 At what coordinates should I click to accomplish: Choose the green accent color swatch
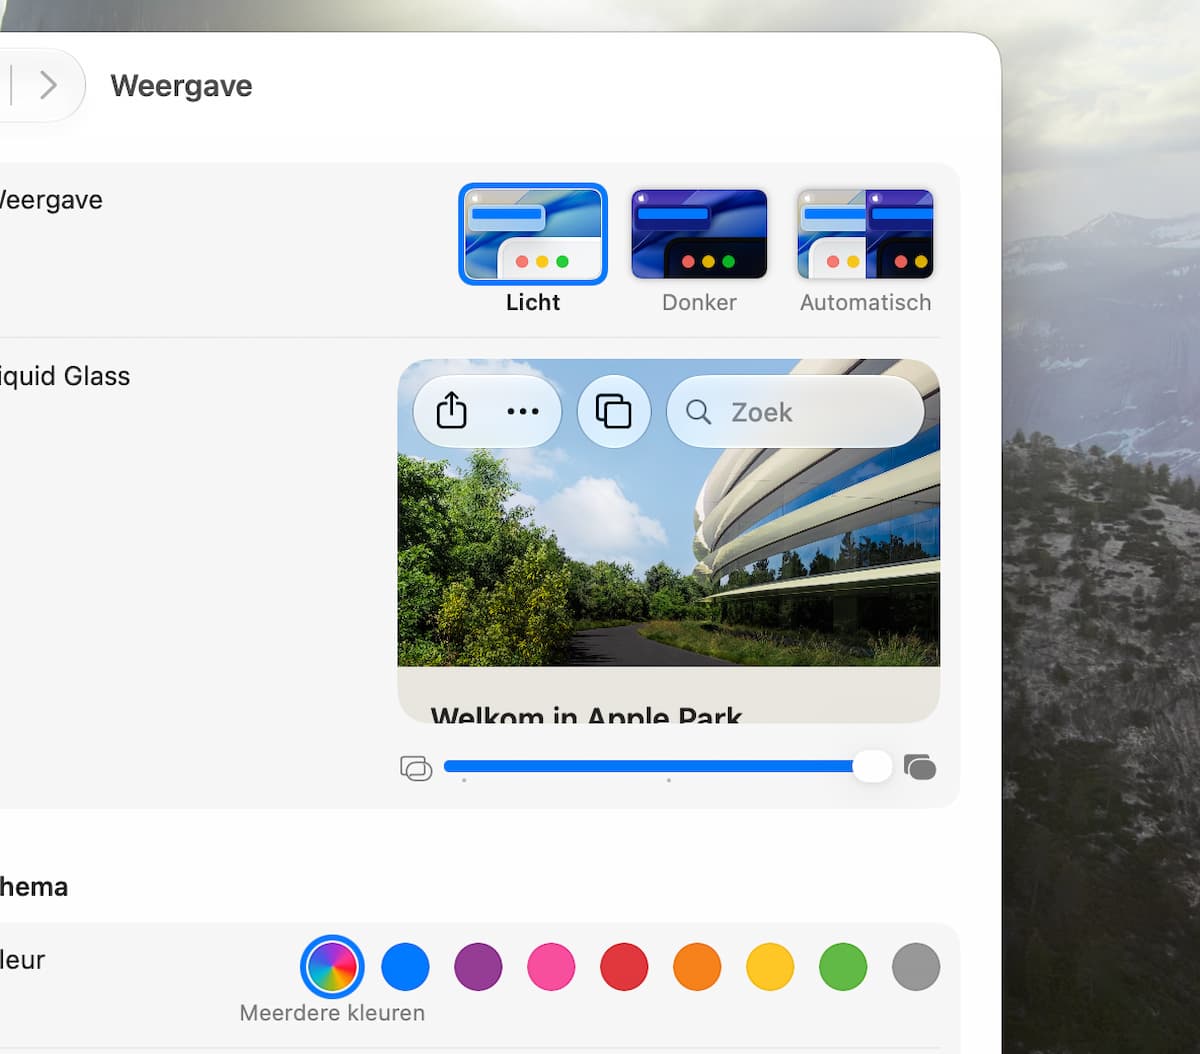pos(843,967)
